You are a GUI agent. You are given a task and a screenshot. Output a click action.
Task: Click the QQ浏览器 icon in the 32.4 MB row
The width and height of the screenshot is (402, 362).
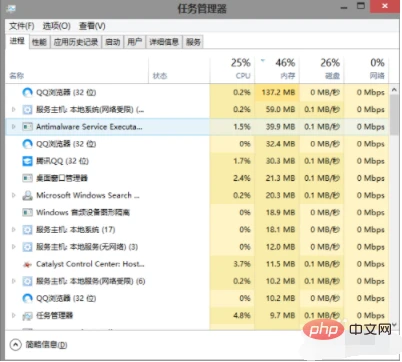tap(27, 144)
